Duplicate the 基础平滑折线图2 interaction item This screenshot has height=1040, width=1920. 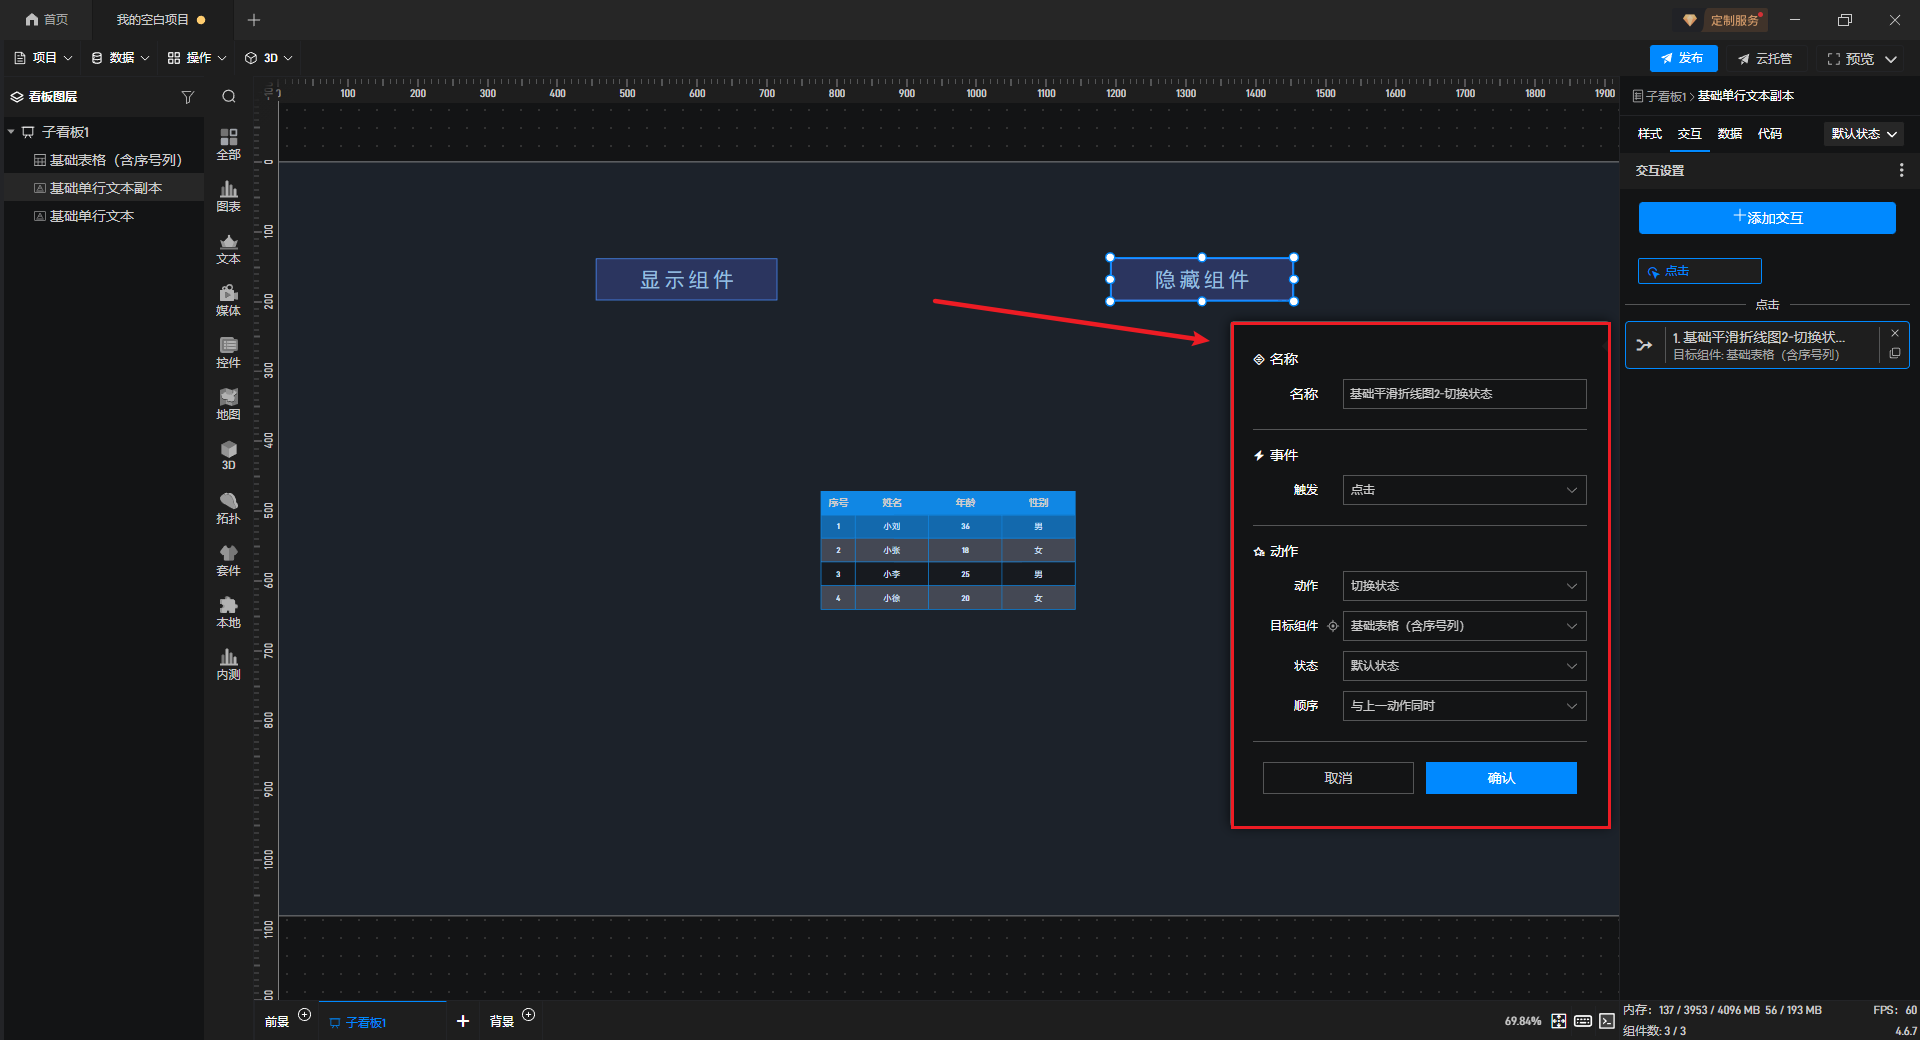[x=1895, y=354]
